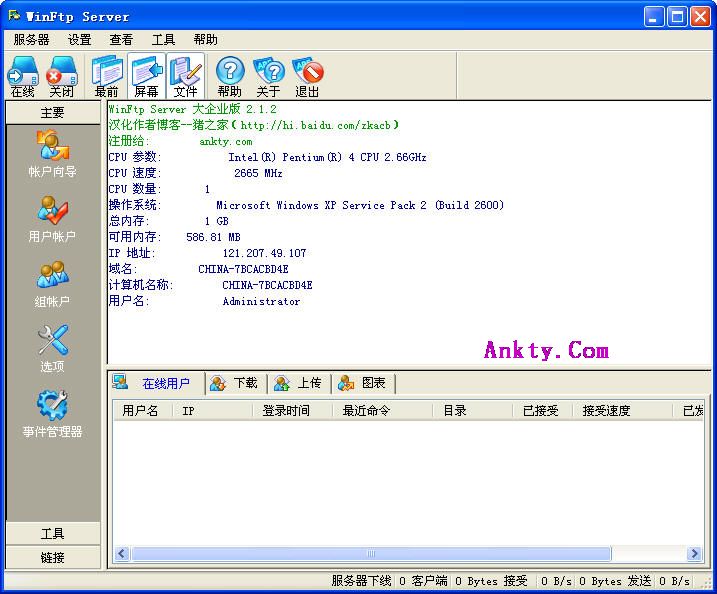
Task: Click the IP address 121.207.49.107 text
Action: pos(265,253)
